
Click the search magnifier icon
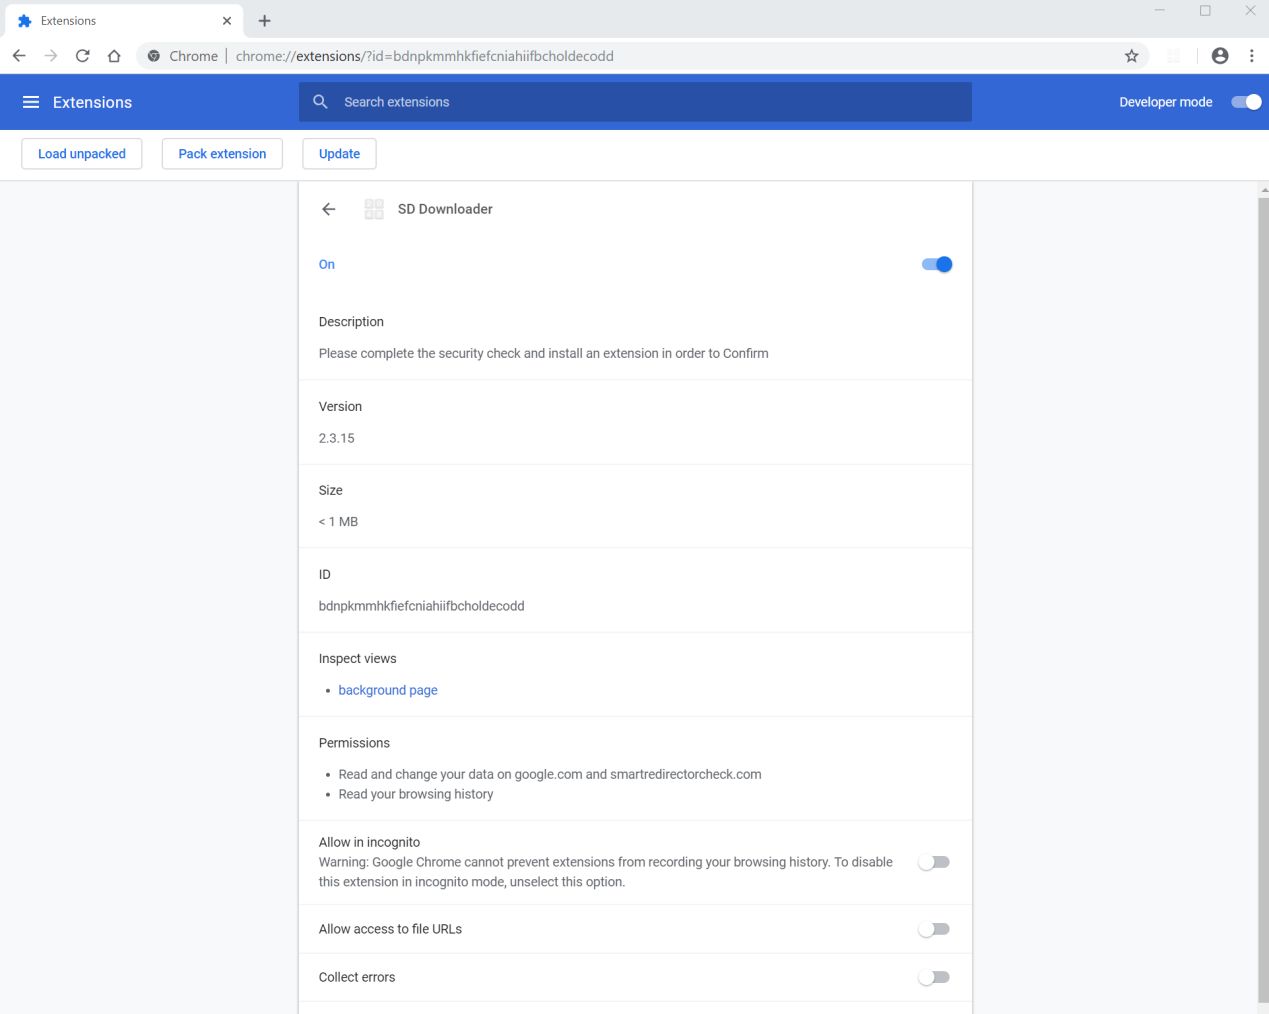pos(320,102)
